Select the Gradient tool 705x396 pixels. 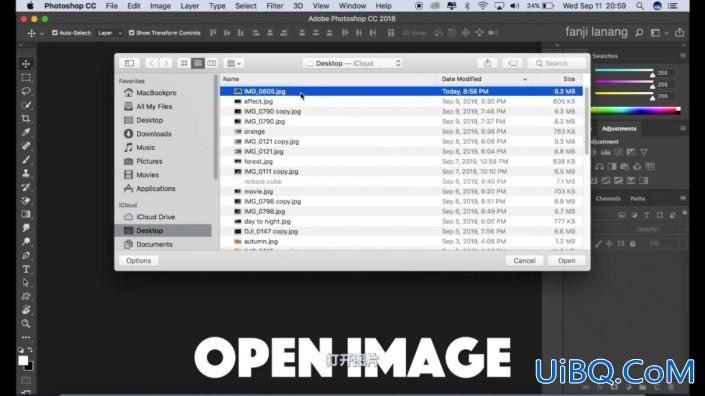[x=26, y=214]
